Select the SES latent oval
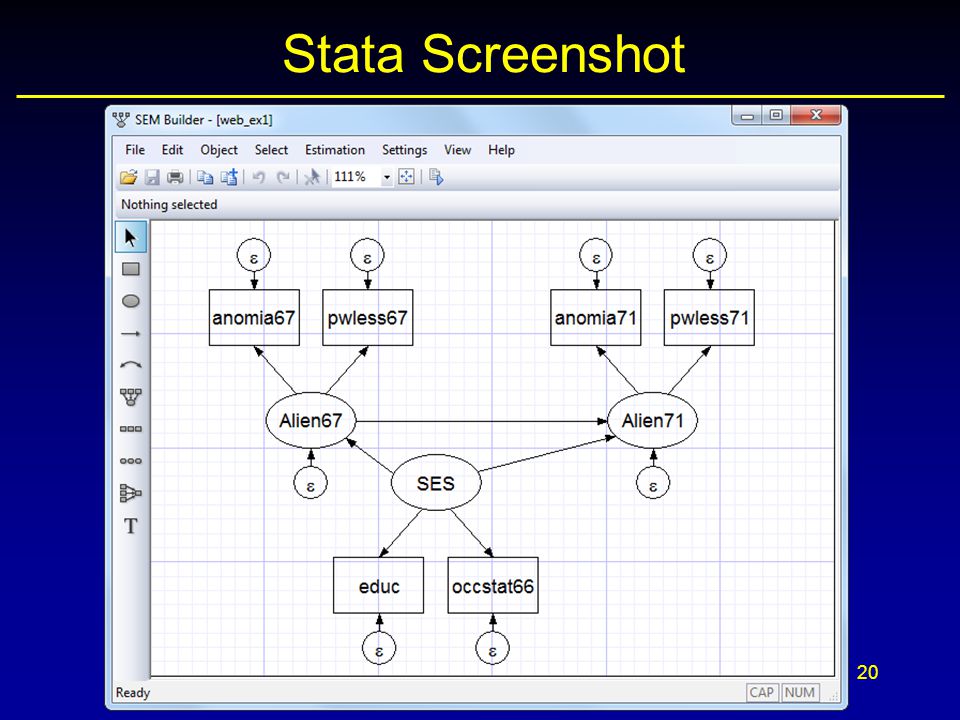 (436, 483)
